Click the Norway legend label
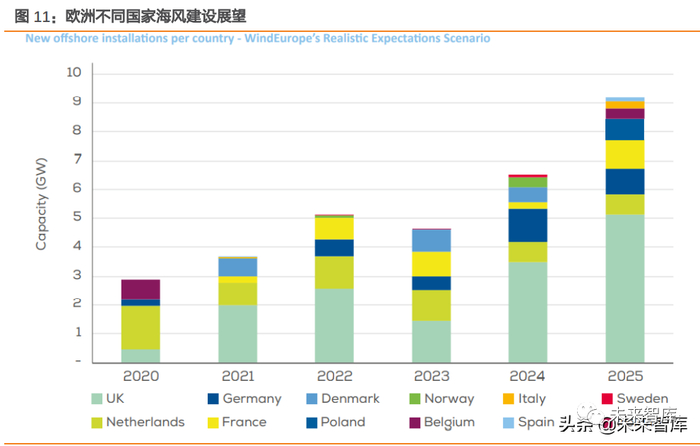 (x=449, y=399)
